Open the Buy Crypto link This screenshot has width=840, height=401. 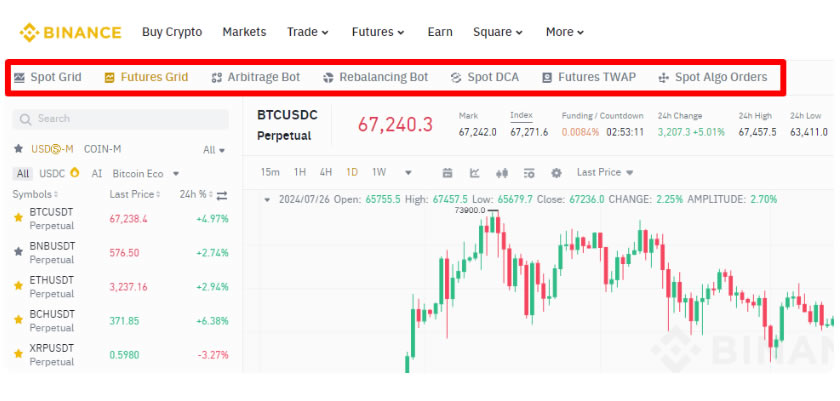[x=172, y=32]
